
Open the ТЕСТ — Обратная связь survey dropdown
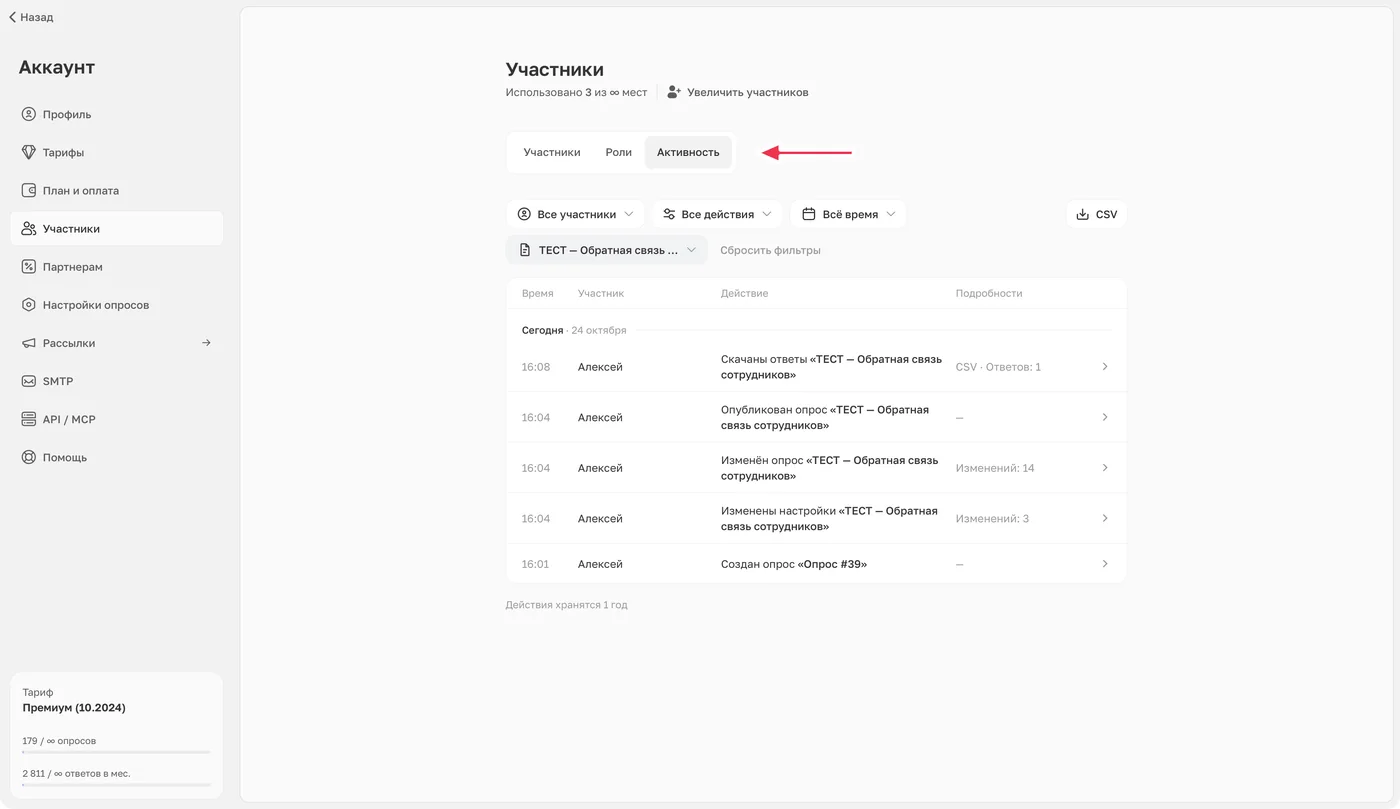[607, 250]
